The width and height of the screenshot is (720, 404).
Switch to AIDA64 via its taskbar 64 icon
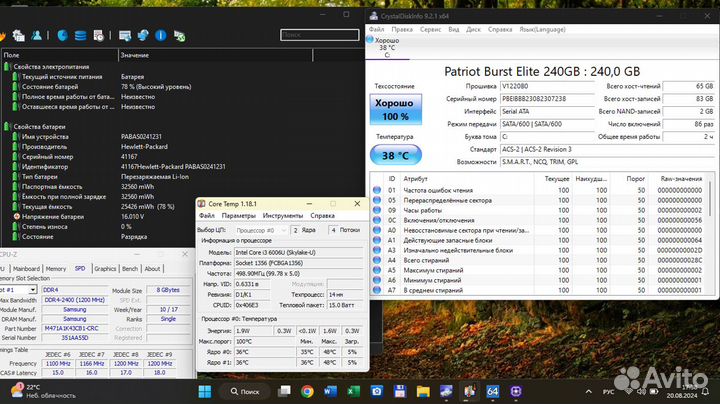492,391
